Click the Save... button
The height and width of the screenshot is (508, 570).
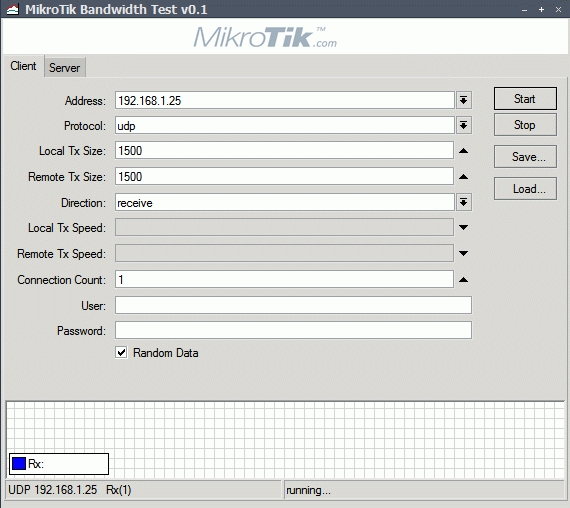(x=525, y=157)
